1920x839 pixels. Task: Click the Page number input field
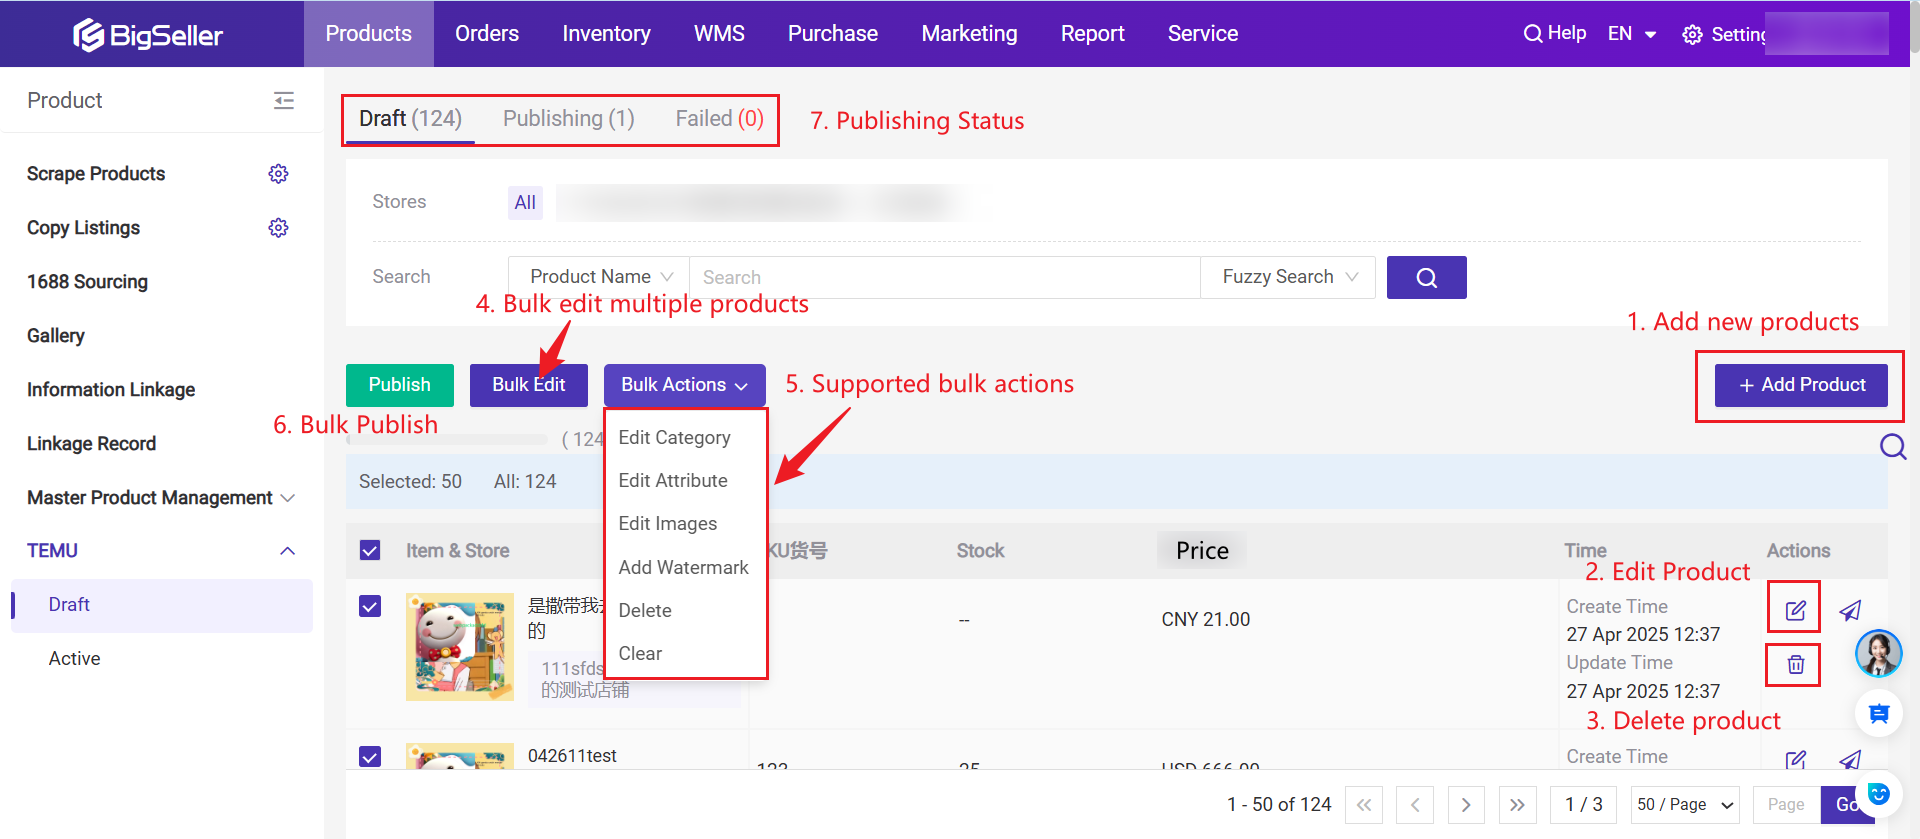pos(1787,805)
